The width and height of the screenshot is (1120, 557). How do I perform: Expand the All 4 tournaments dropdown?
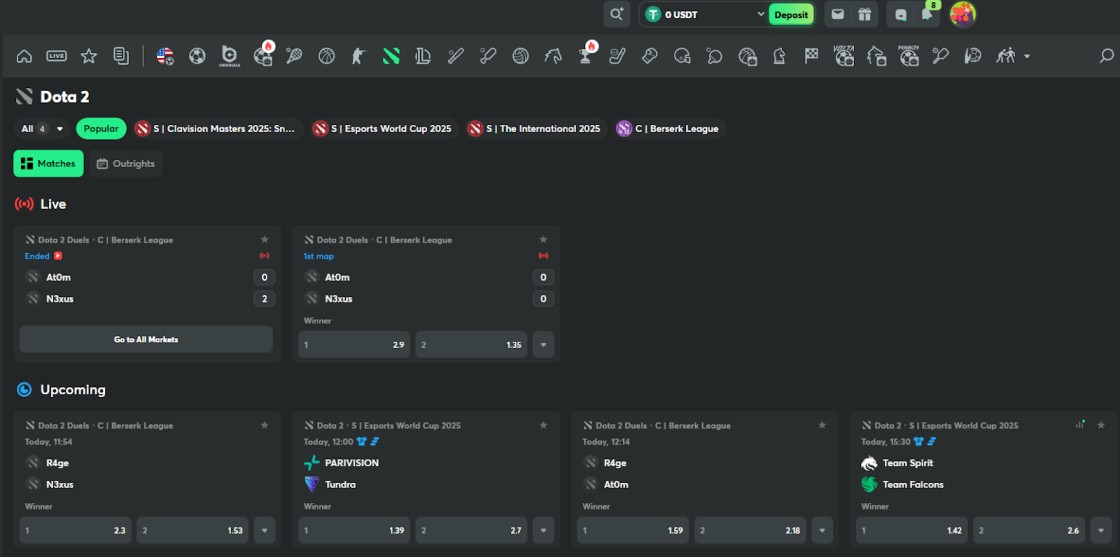click(42, 129)
